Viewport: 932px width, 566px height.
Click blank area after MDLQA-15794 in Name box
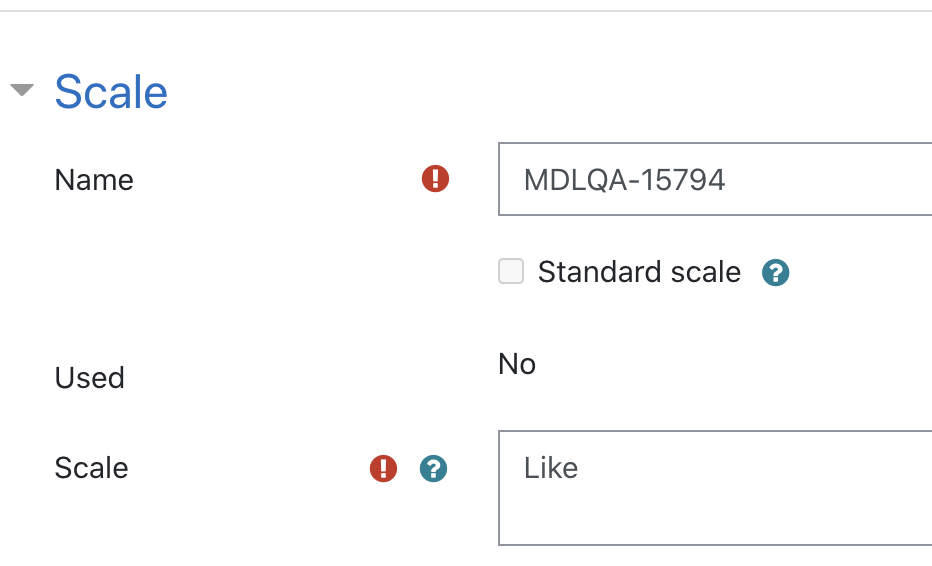click(x=832, y=180)
